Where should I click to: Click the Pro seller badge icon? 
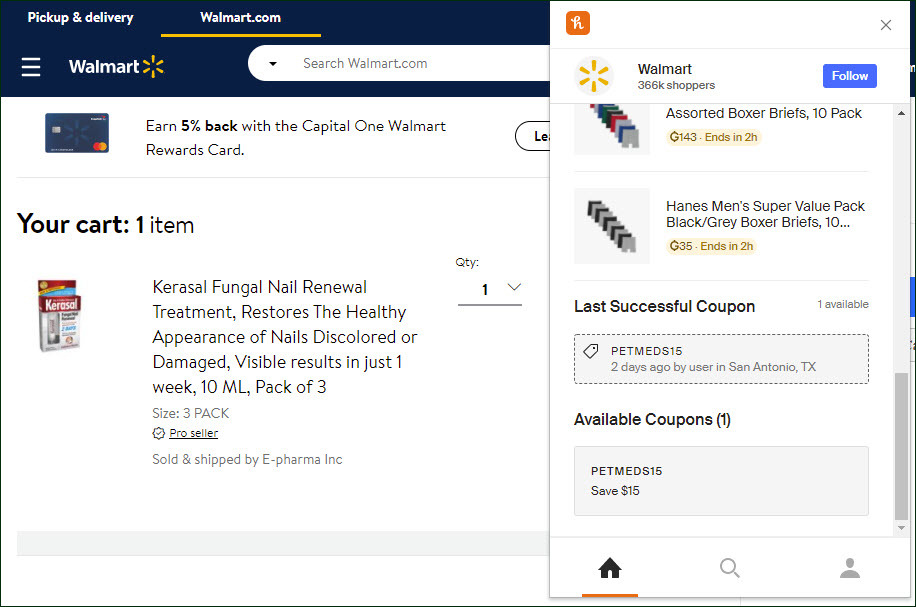[x=158, y=433]
